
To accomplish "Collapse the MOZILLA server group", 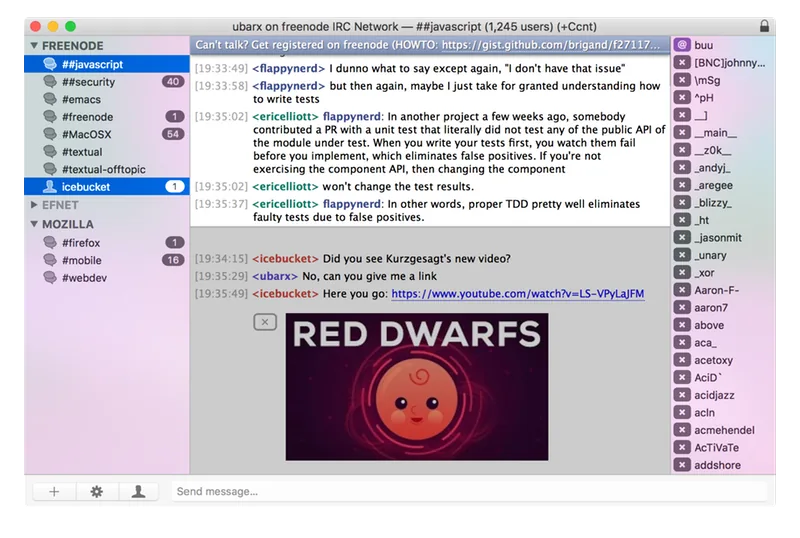I will (x=34, y=224).
